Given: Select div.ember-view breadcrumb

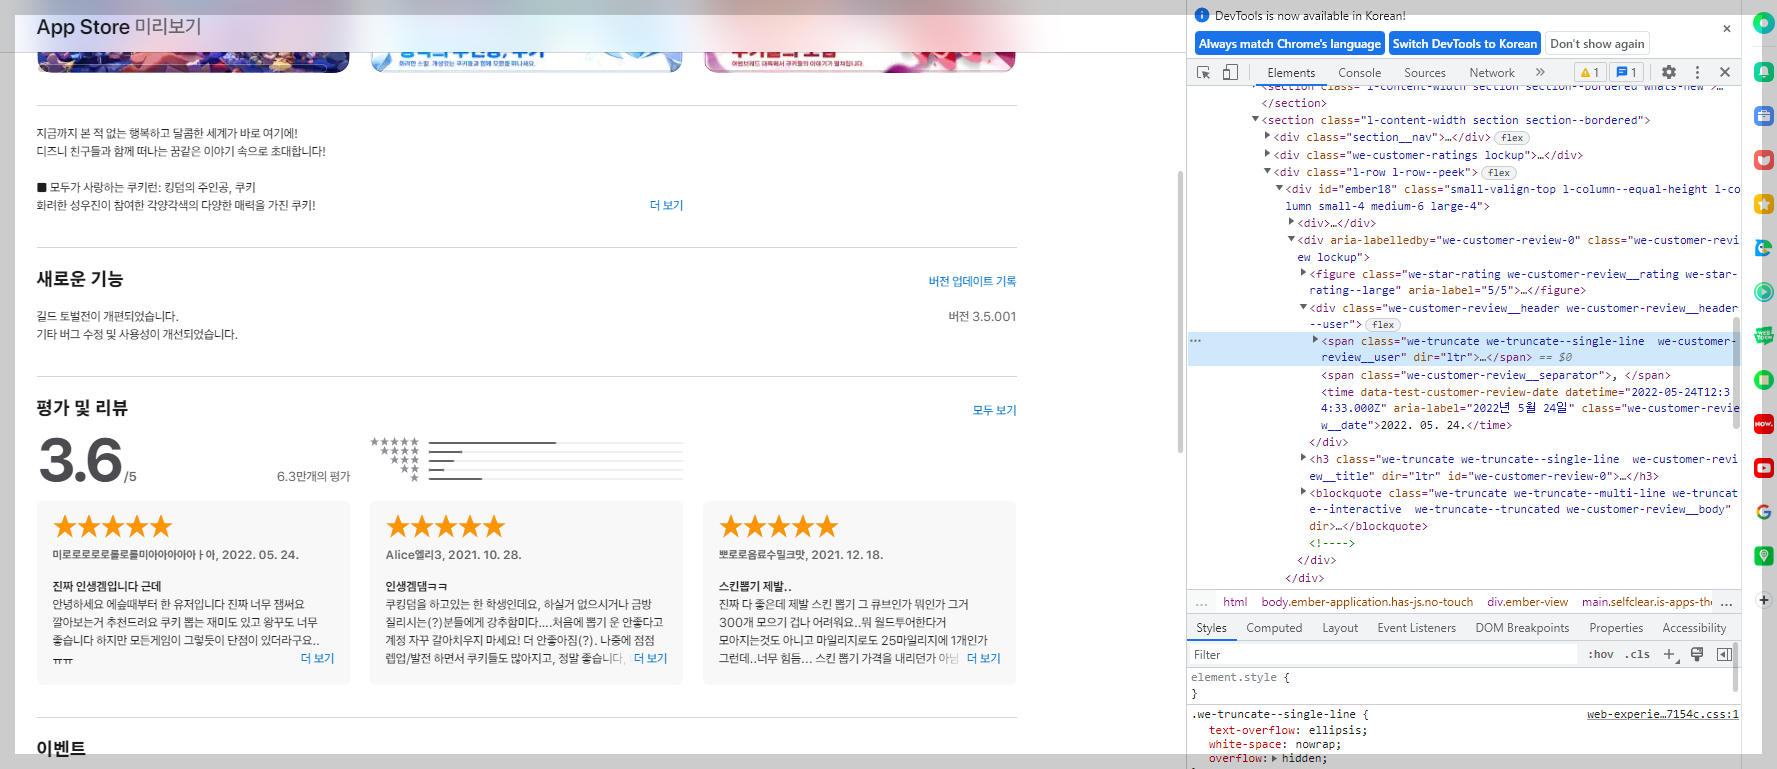Looking at the screenshot, I should [1527, 602].
